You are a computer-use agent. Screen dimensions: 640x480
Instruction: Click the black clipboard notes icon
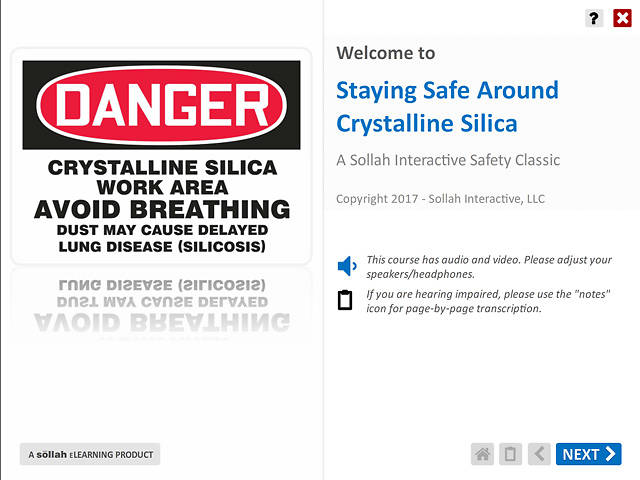tap(346, 300)
